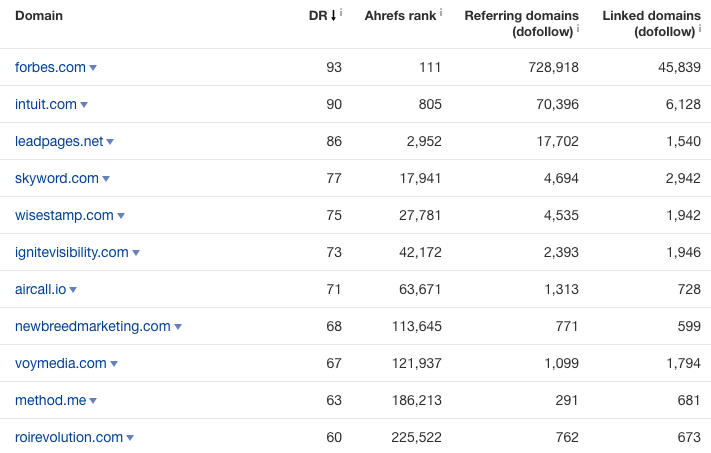
Task: Expand the leadpages.net dropdown arrow
Action: pos(110,142)
